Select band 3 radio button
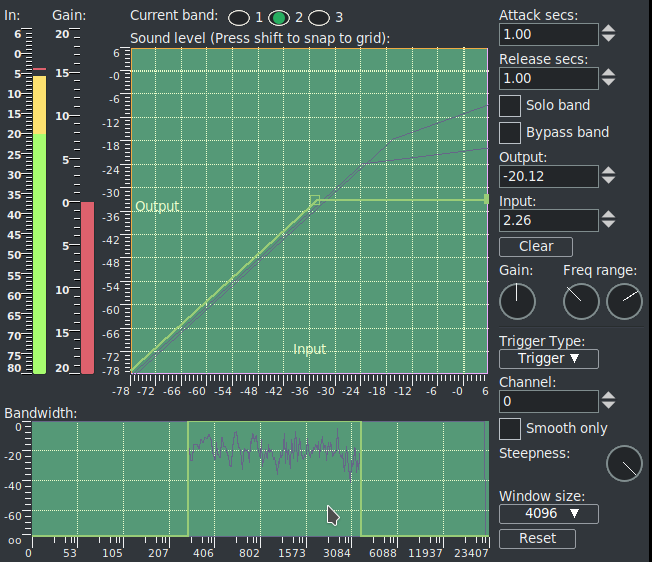This screenshot has width=652, height=562. click(x=319, y=18)
